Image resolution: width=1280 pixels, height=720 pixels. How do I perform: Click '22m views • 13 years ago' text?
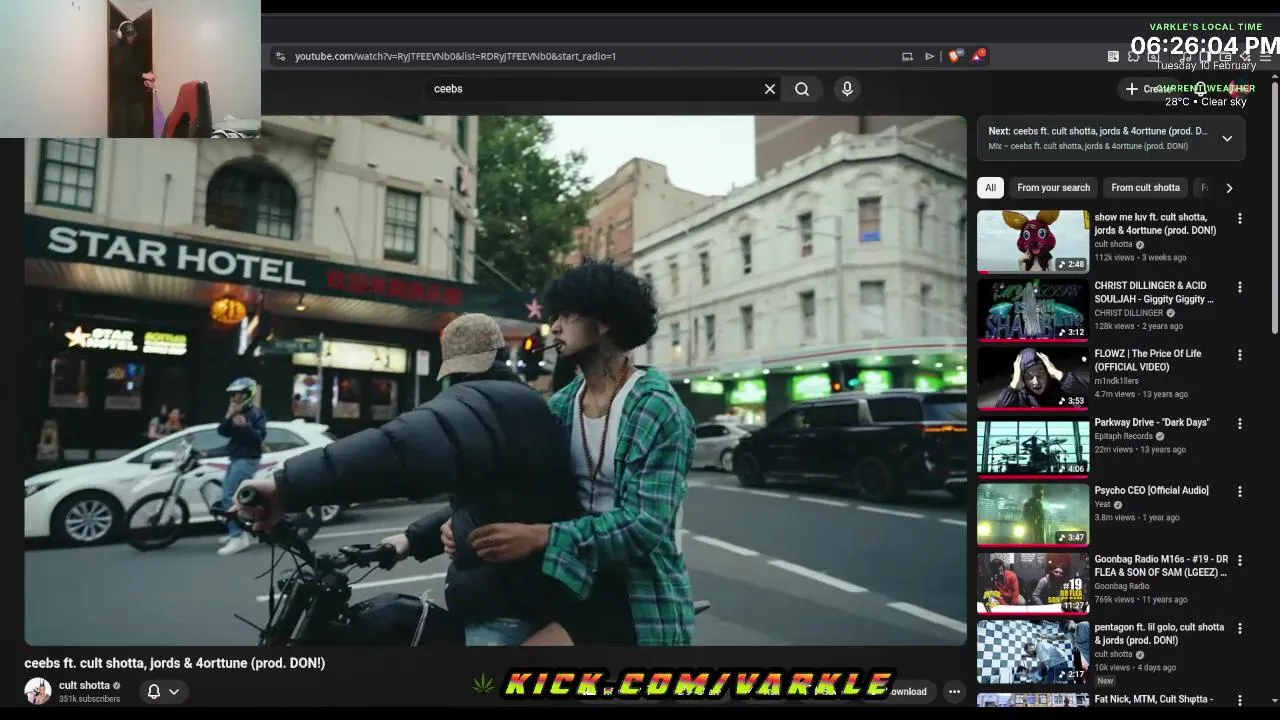[x=1140, y=450]
